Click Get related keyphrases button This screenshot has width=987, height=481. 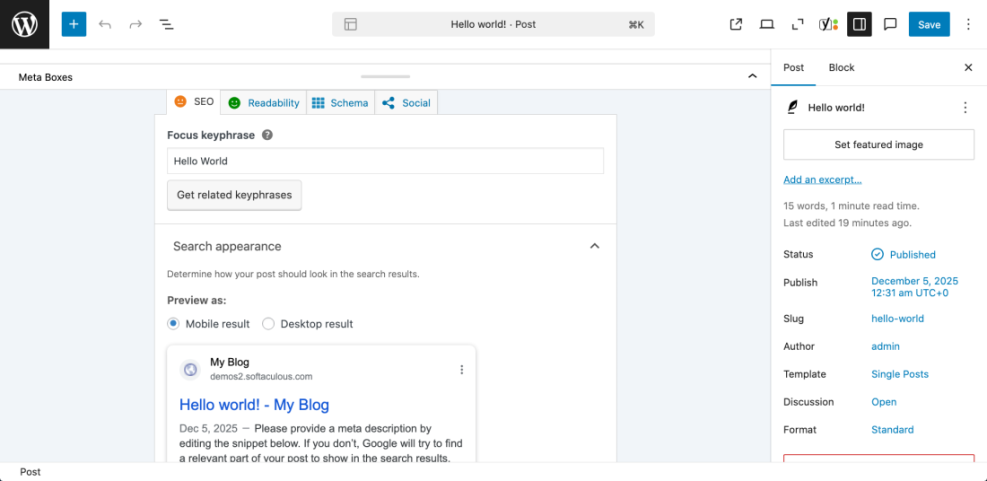pos(234,195)
